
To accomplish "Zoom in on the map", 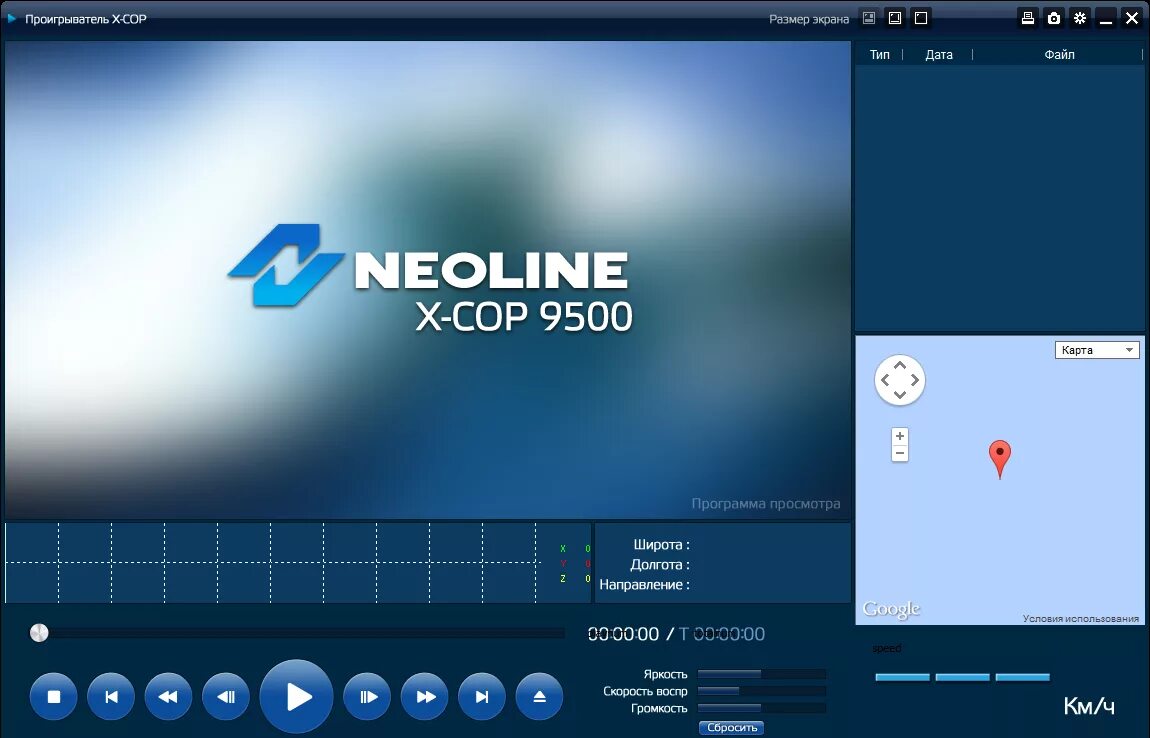I will pyautogui.click(x=900, y=436).
